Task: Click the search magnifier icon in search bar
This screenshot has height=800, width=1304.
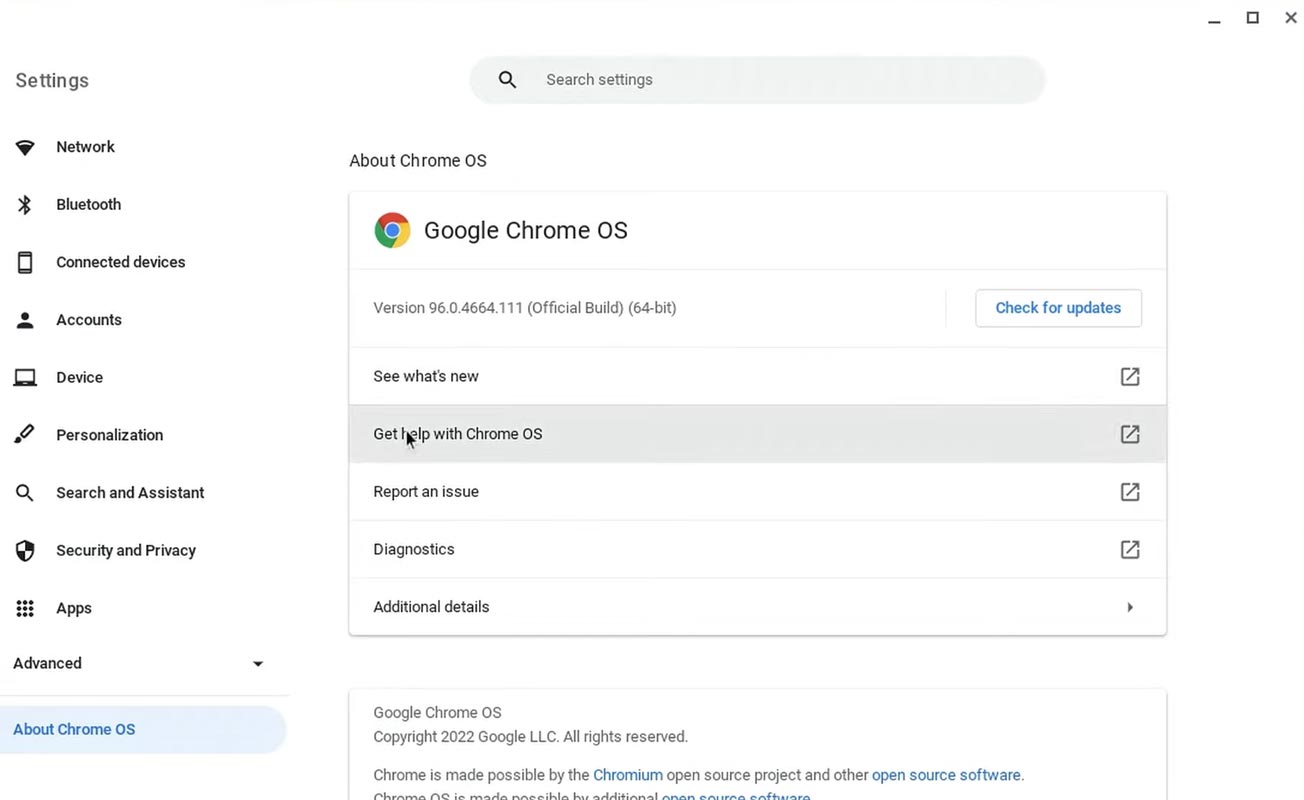Action: 508,80
